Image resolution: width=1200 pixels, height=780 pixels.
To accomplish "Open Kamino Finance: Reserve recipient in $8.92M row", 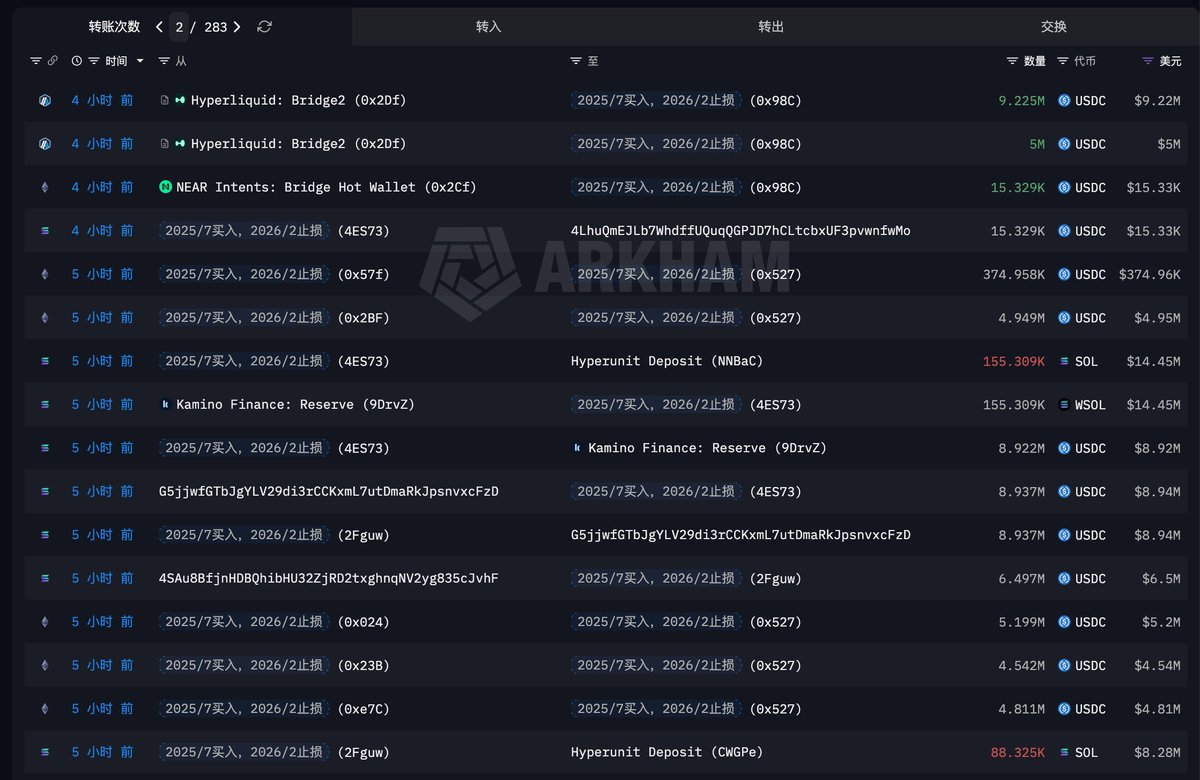I will (x=707, y=448).
